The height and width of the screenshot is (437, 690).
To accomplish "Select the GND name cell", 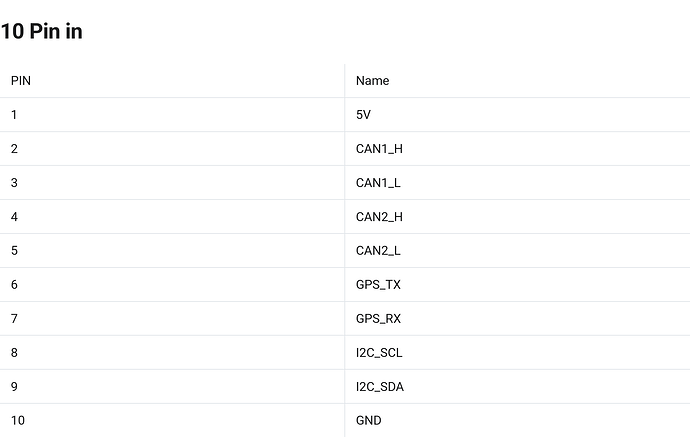I will point(369,420).
